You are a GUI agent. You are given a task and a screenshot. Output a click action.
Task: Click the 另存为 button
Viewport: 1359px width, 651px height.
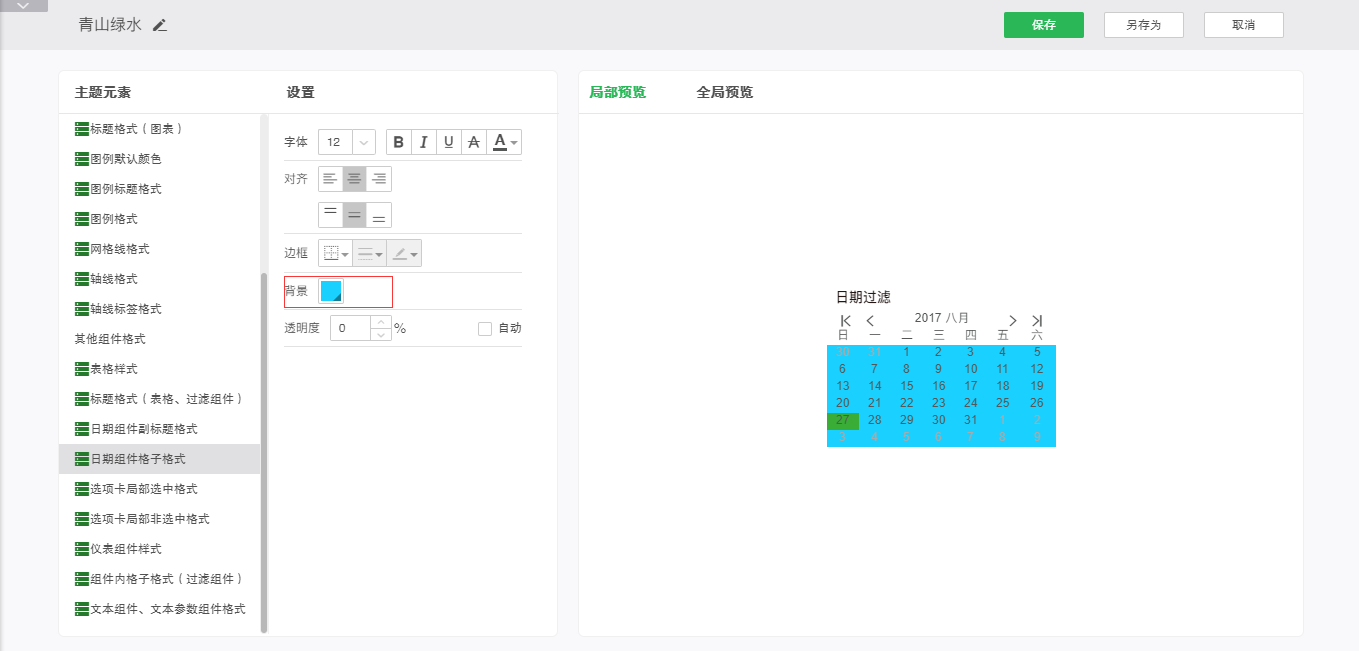coord(1143,25)
